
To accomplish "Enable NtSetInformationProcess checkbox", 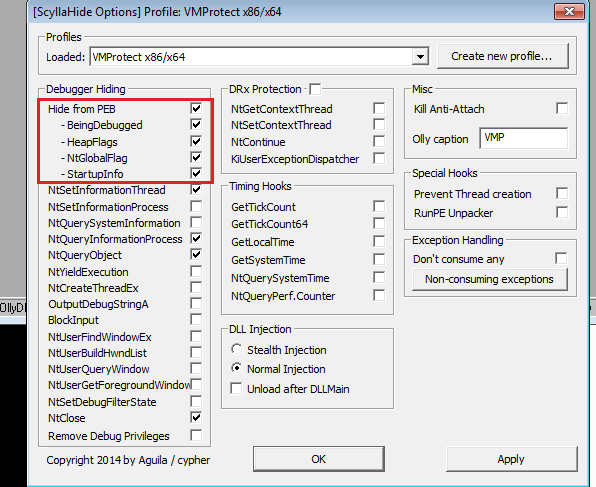I will tap(196, 206).
